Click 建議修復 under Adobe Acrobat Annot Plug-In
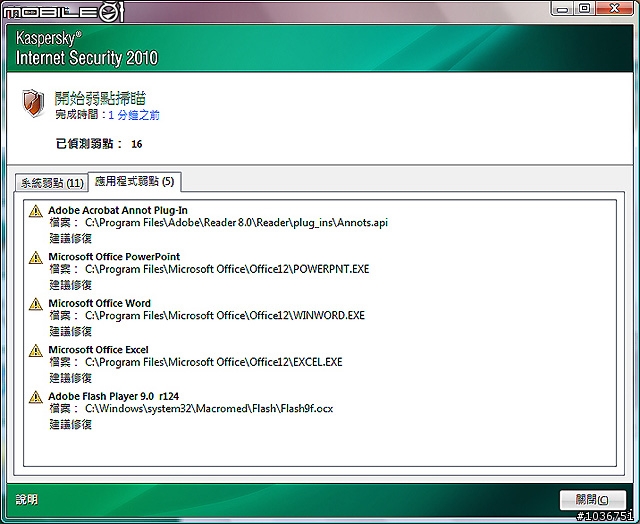 71,238
